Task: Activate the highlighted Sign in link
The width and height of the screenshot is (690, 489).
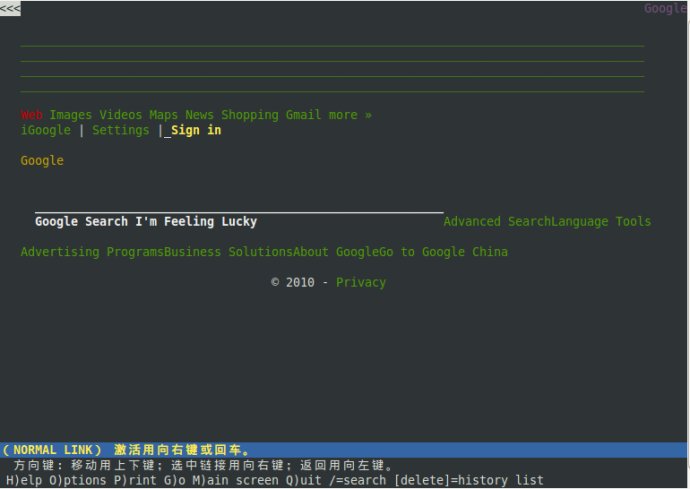Action: (x=196, y=130)
